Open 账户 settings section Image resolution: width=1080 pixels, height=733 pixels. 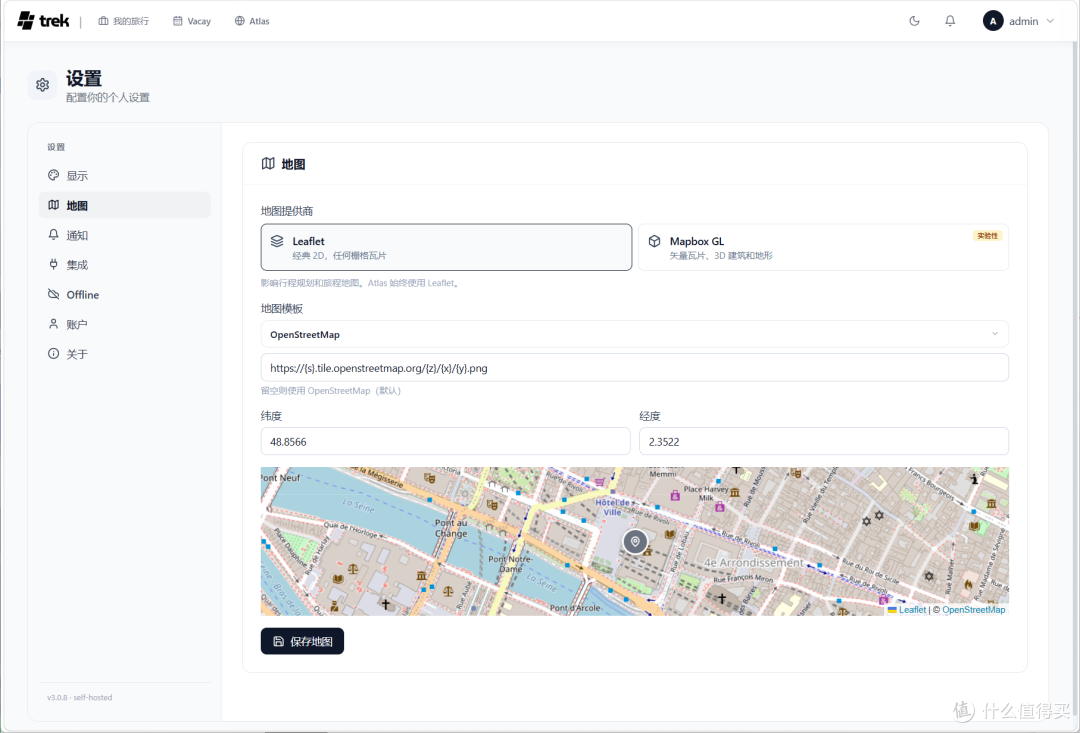(125, 324)
